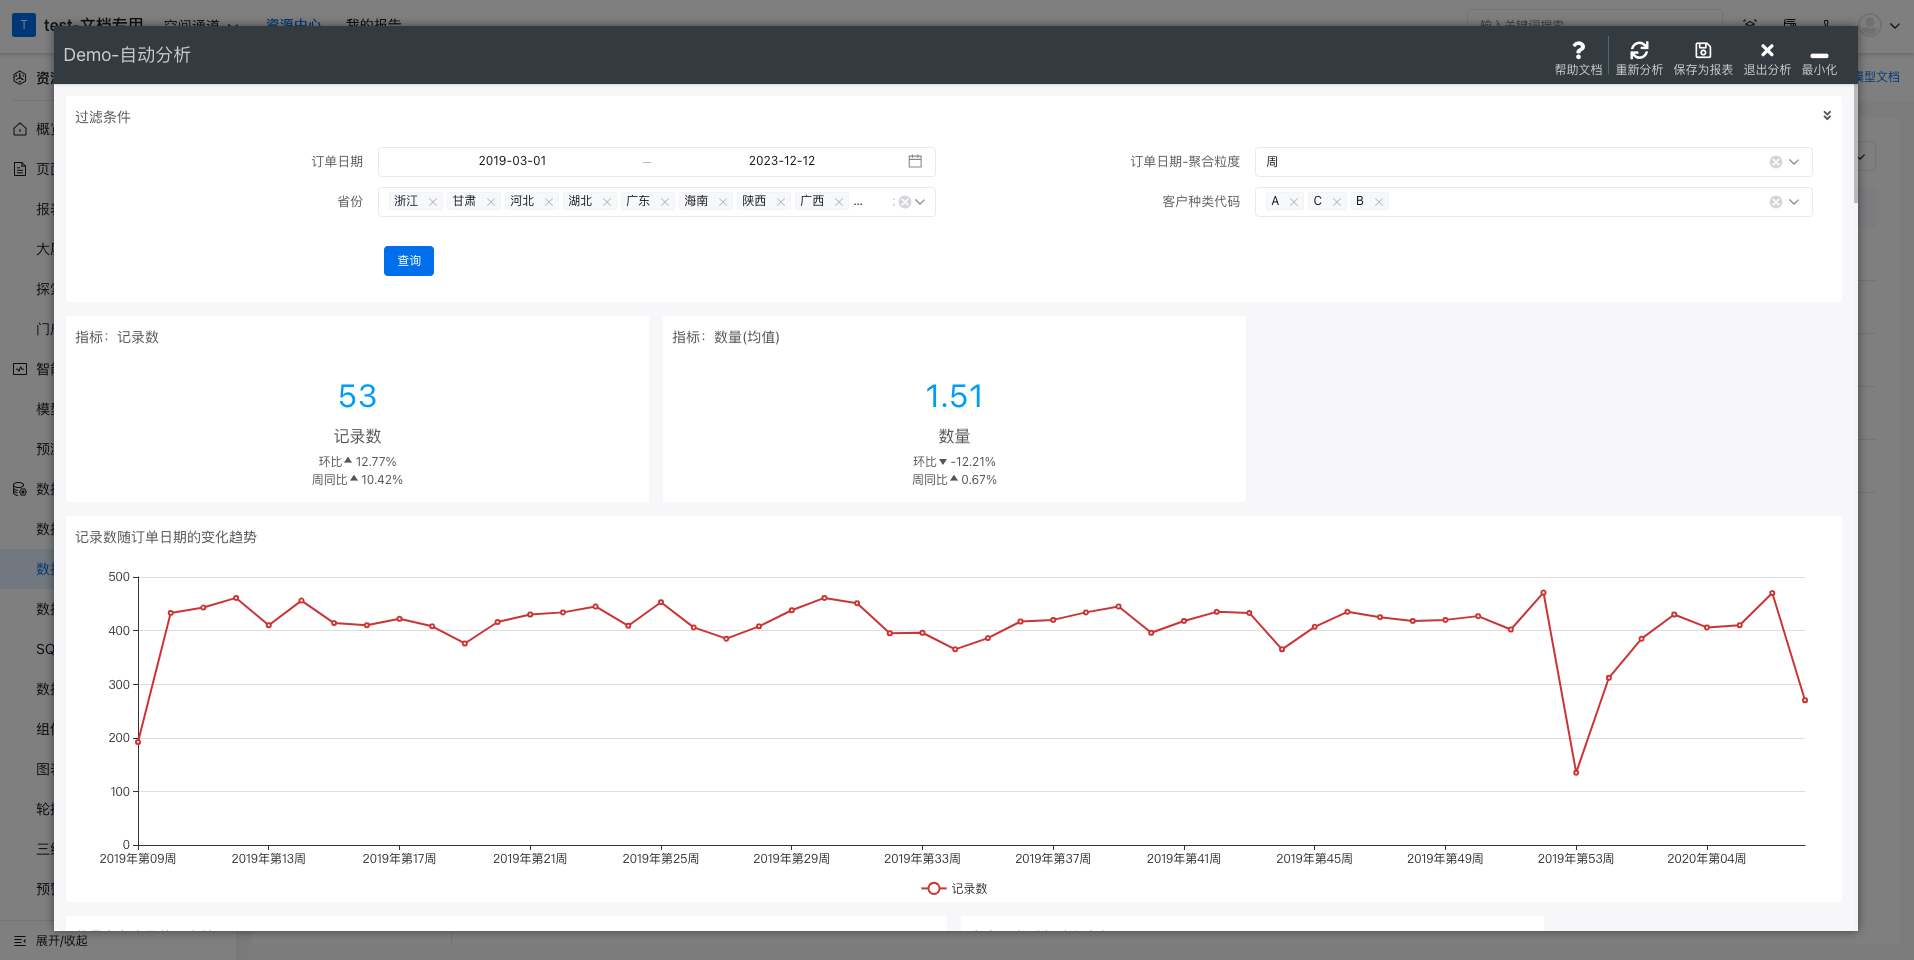The width and height of the screenshot is (1914, 960).
Task: Click the 53 记录数 metric value
Action: coord(357,396)
